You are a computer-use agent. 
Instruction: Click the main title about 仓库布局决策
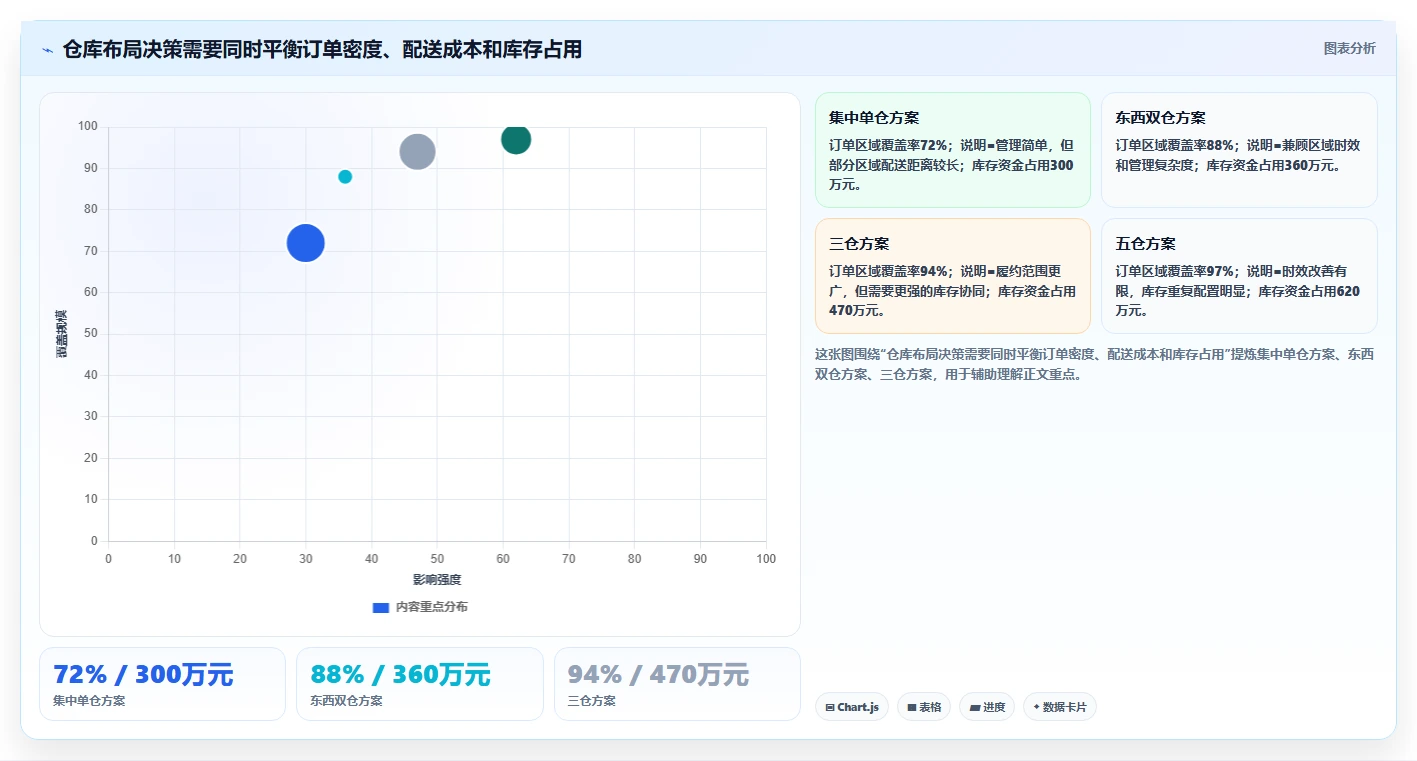(322, 49)
